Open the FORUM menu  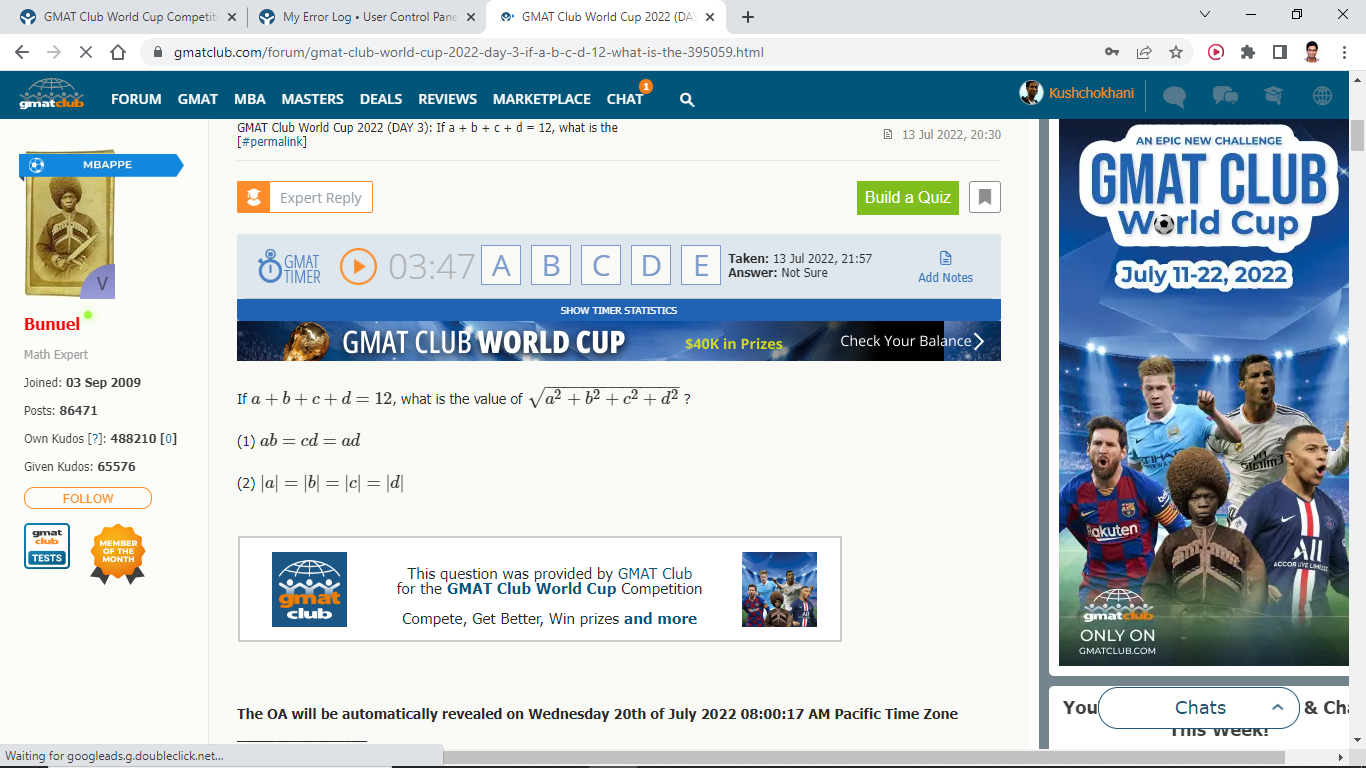[x=136, y=99]
